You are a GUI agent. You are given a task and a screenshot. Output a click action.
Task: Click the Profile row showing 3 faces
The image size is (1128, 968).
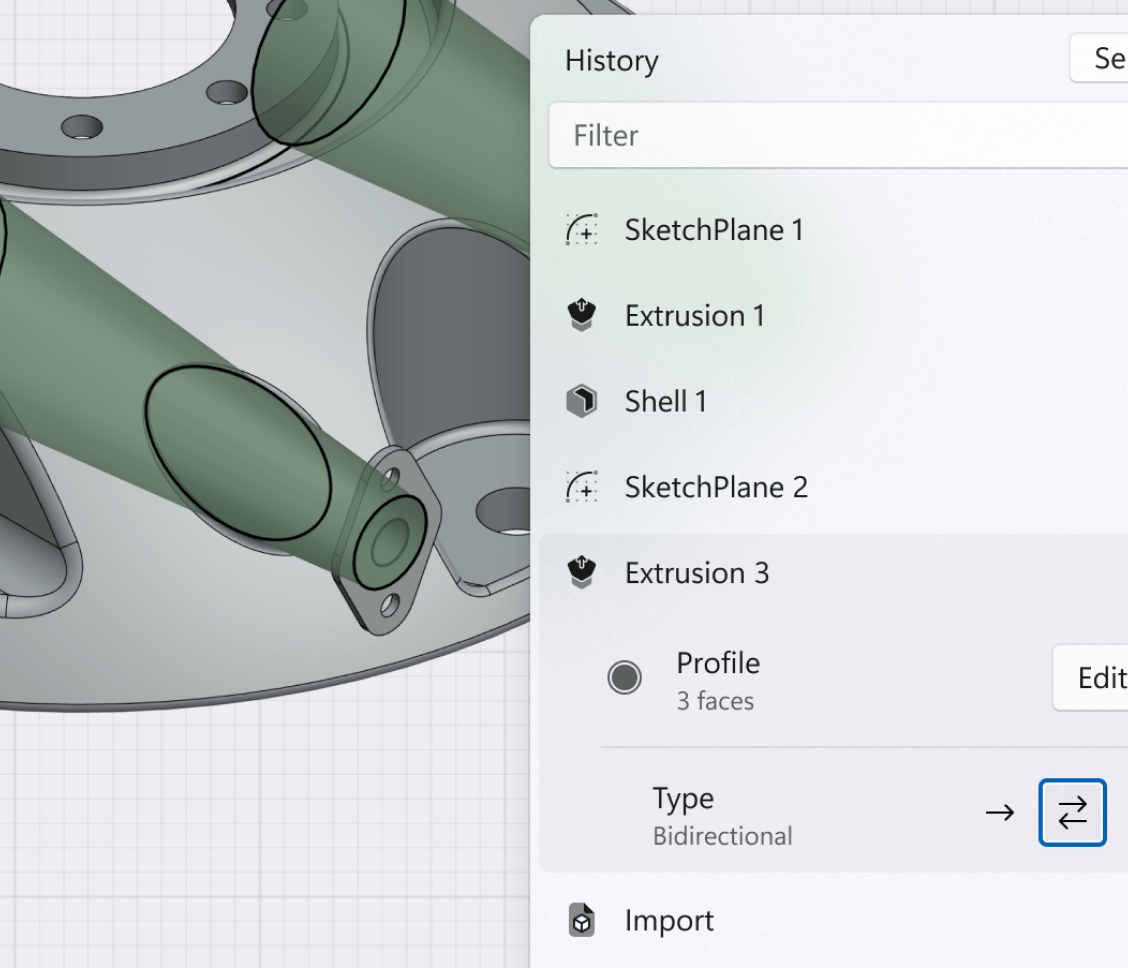coord(716,679)
